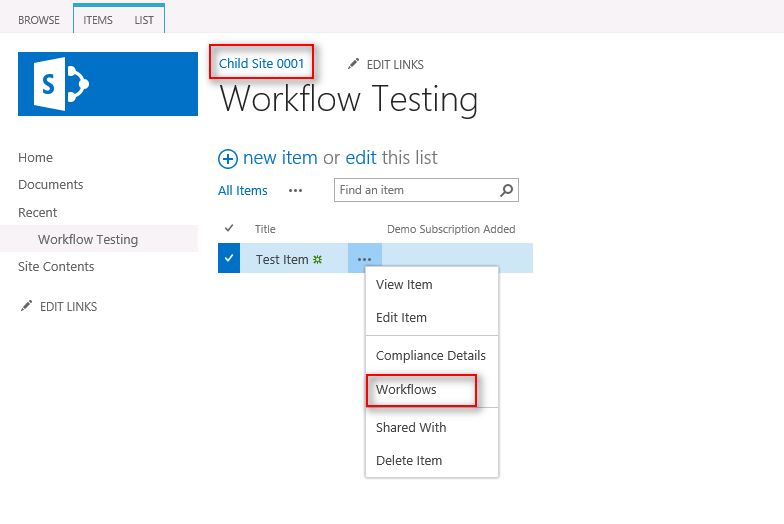Sort by the Title column header
The height and width of the screenshot is (524, 784).
click(265, 229)
